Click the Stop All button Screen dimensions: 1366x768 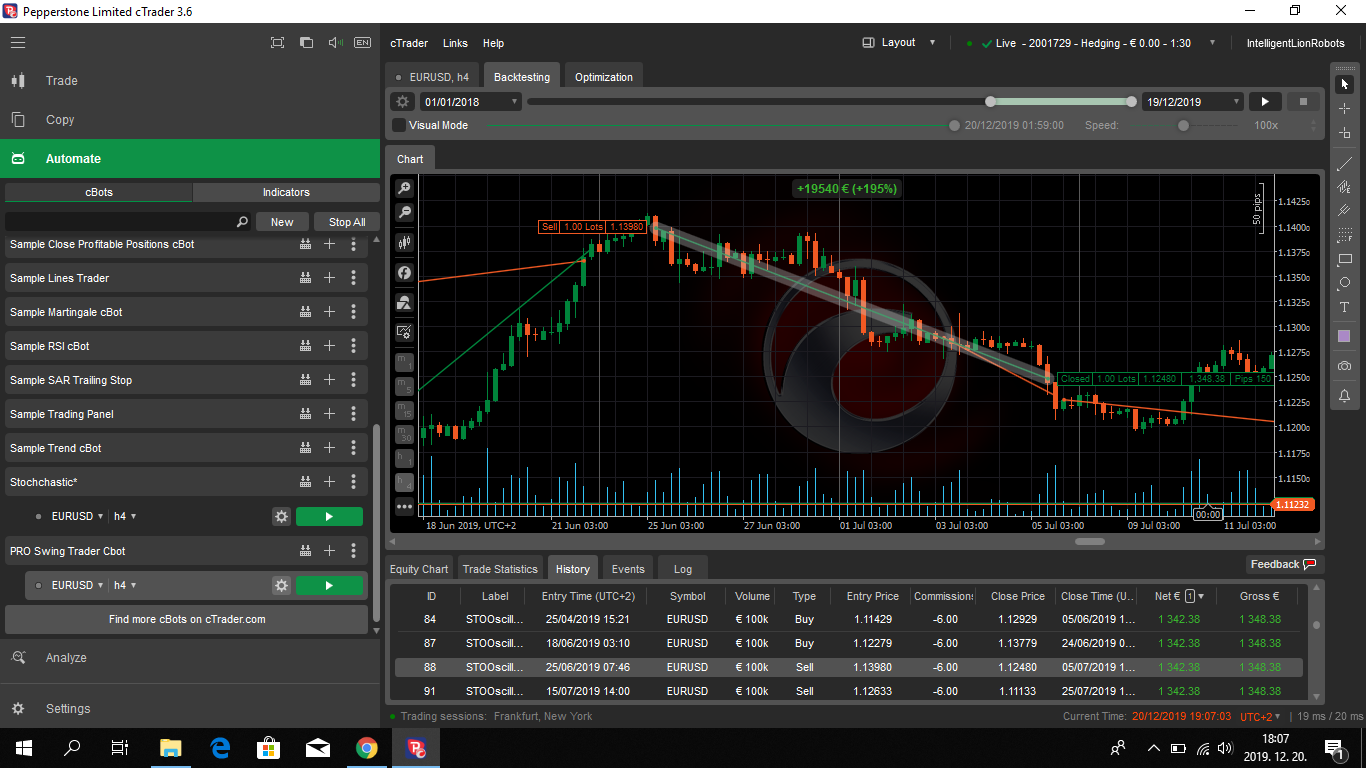click(x=346, y=221)
